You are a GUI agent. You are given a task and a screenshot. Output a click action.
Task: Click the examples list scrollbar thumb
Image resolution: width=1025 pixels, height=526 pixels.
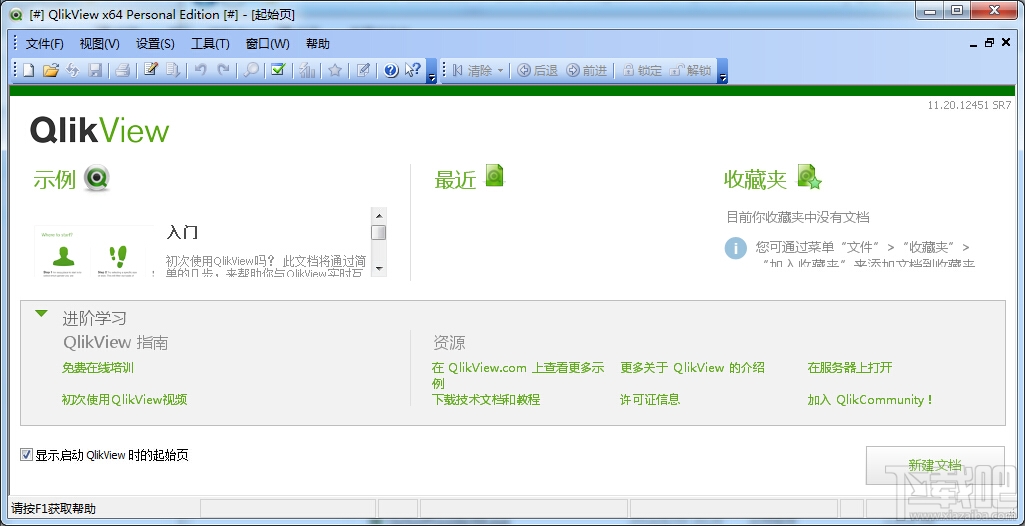[x=378, y=233]
